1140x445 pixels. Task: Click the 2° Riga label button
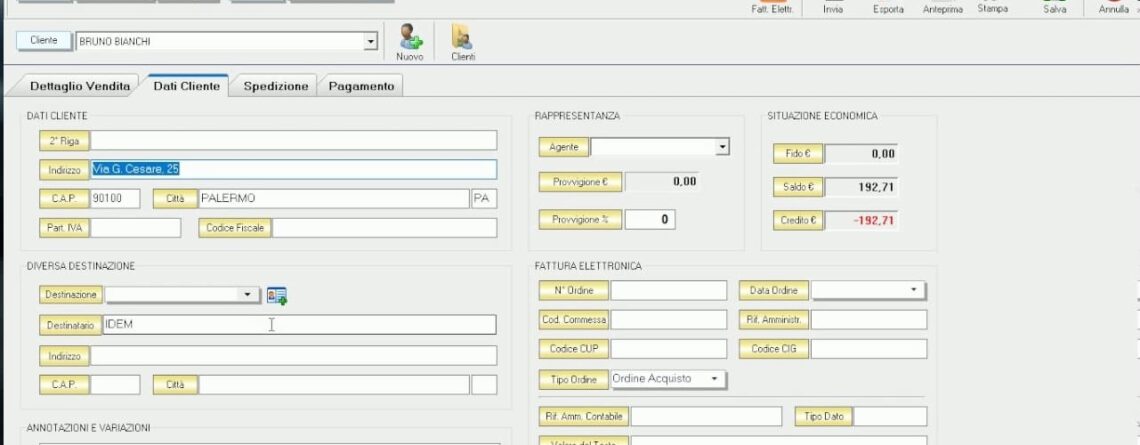(64, 140)
